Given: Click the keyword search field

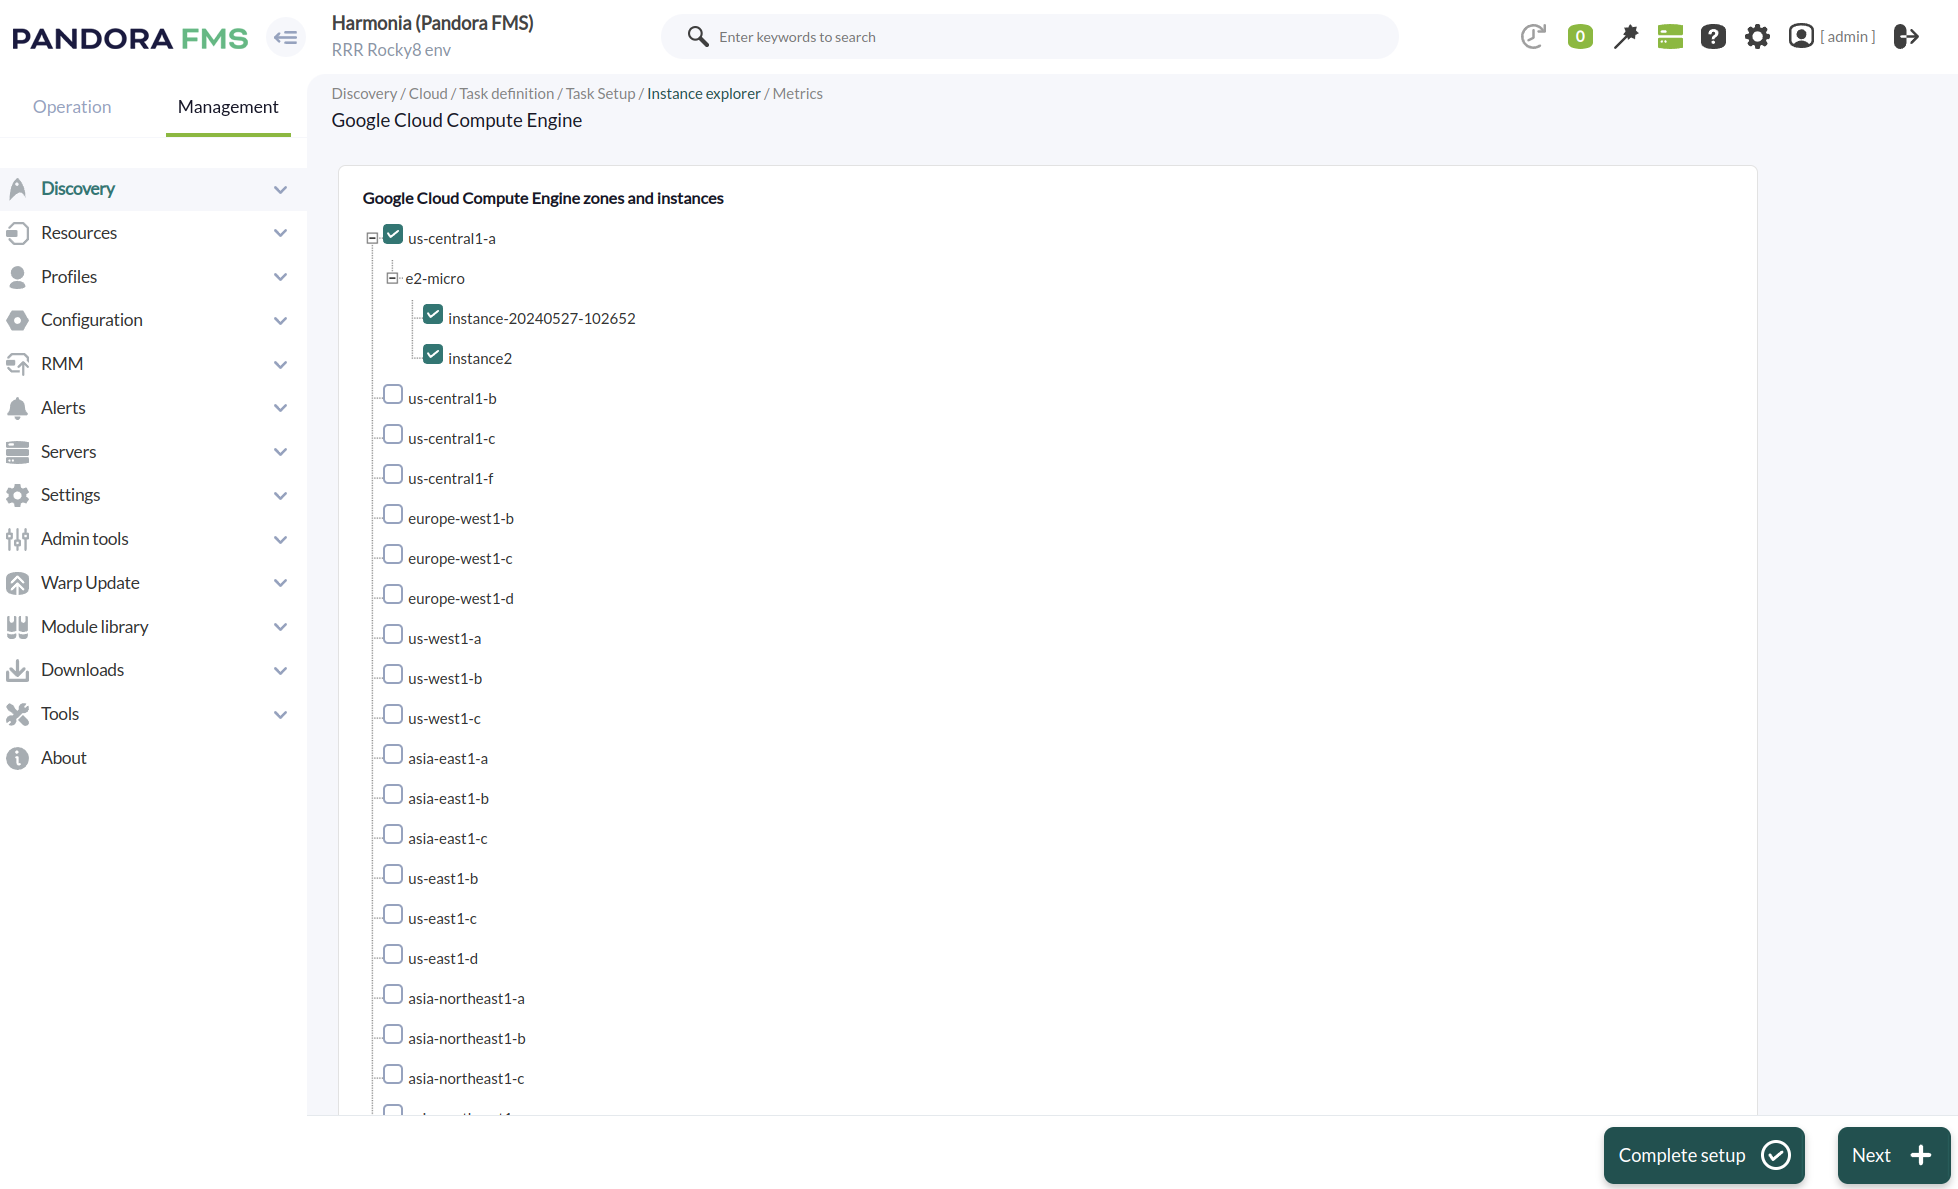Looking at the screenshot, I should (1030, 36).
